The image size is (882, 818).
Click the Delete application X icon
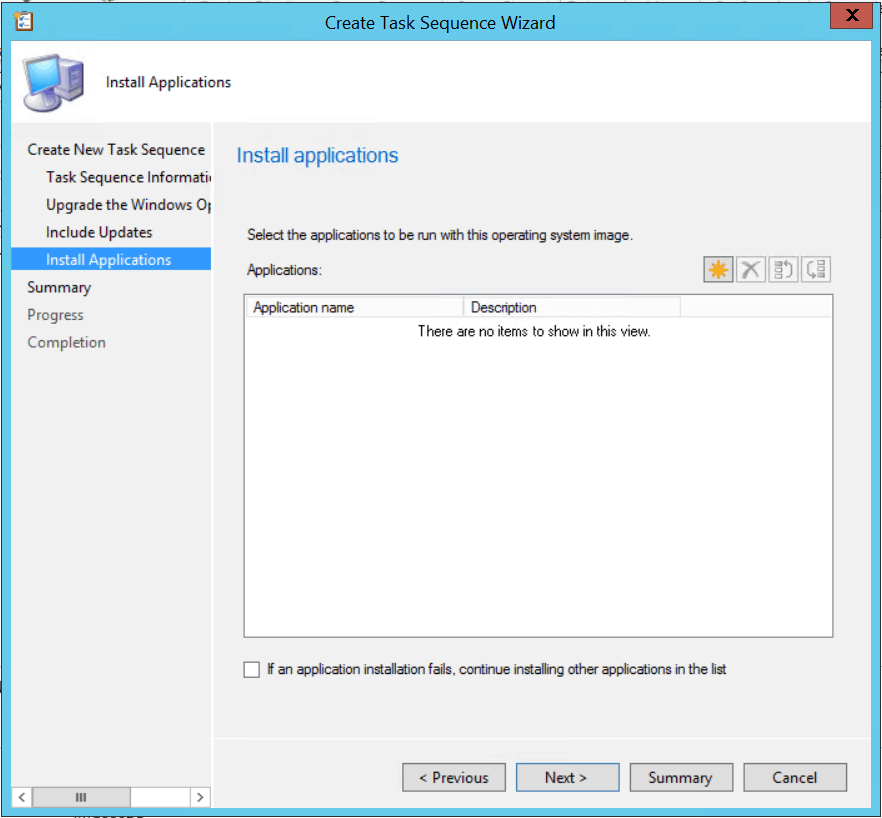click(x=750, y=269)
